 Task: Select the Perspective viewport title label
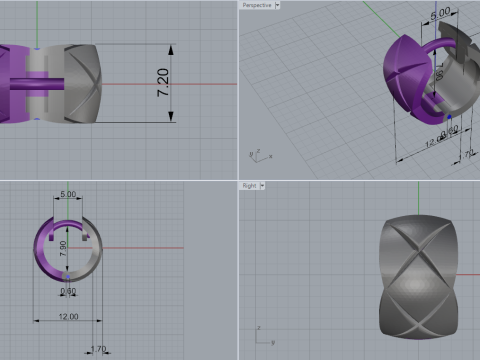point(256,5)
